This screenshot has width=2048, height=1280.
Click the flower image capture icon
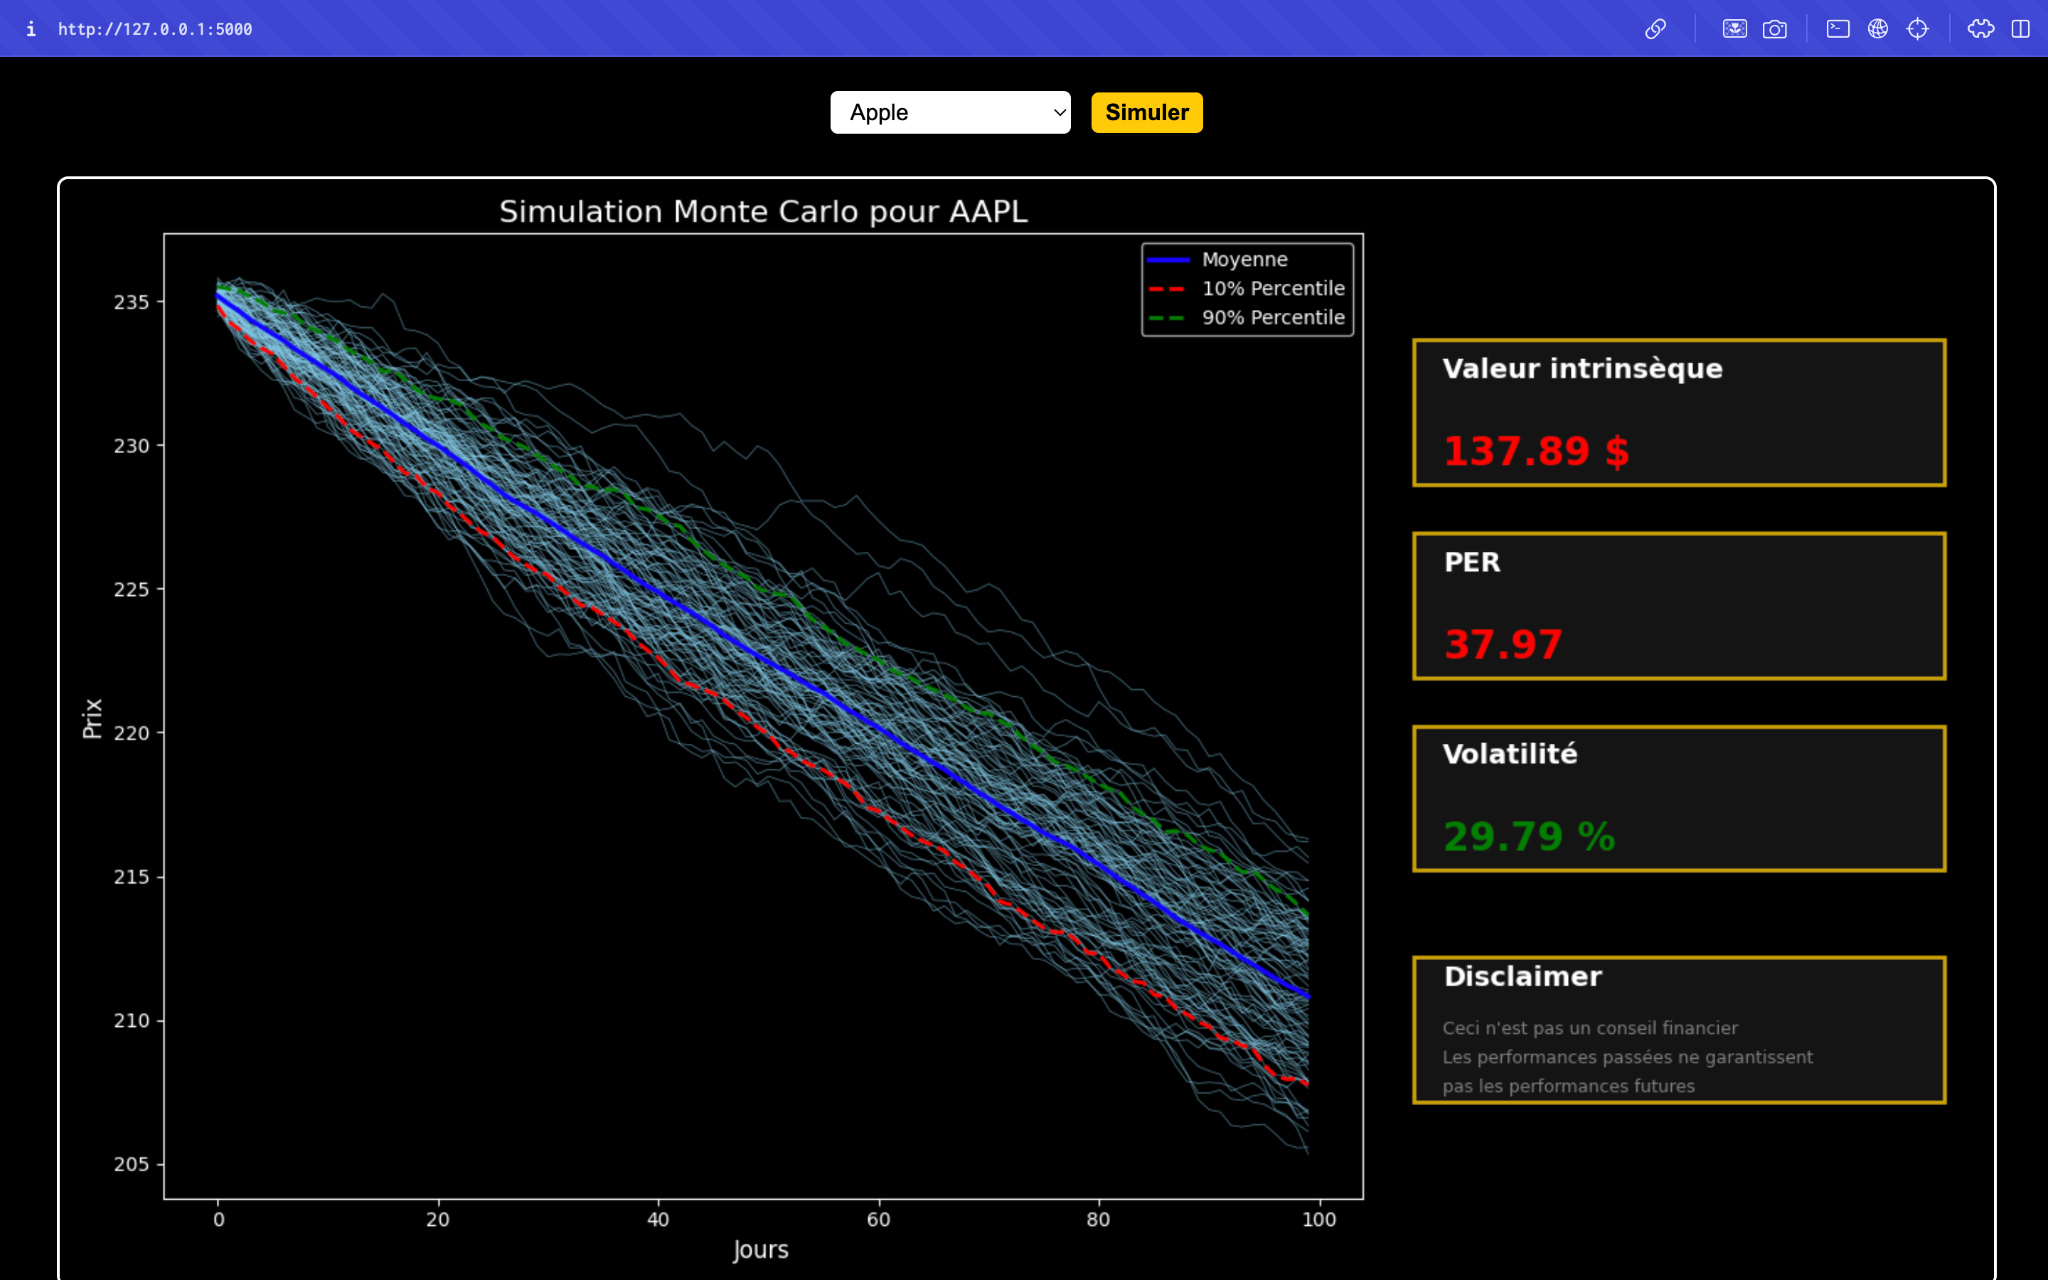(1735, 29)
